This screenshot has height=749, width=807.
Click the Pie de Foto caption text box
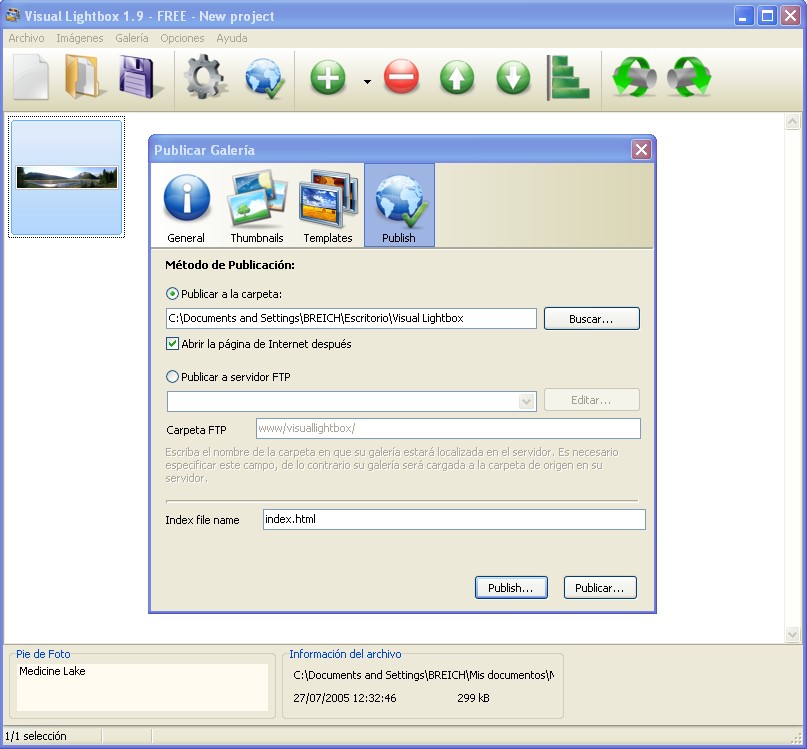click(143, 687)
